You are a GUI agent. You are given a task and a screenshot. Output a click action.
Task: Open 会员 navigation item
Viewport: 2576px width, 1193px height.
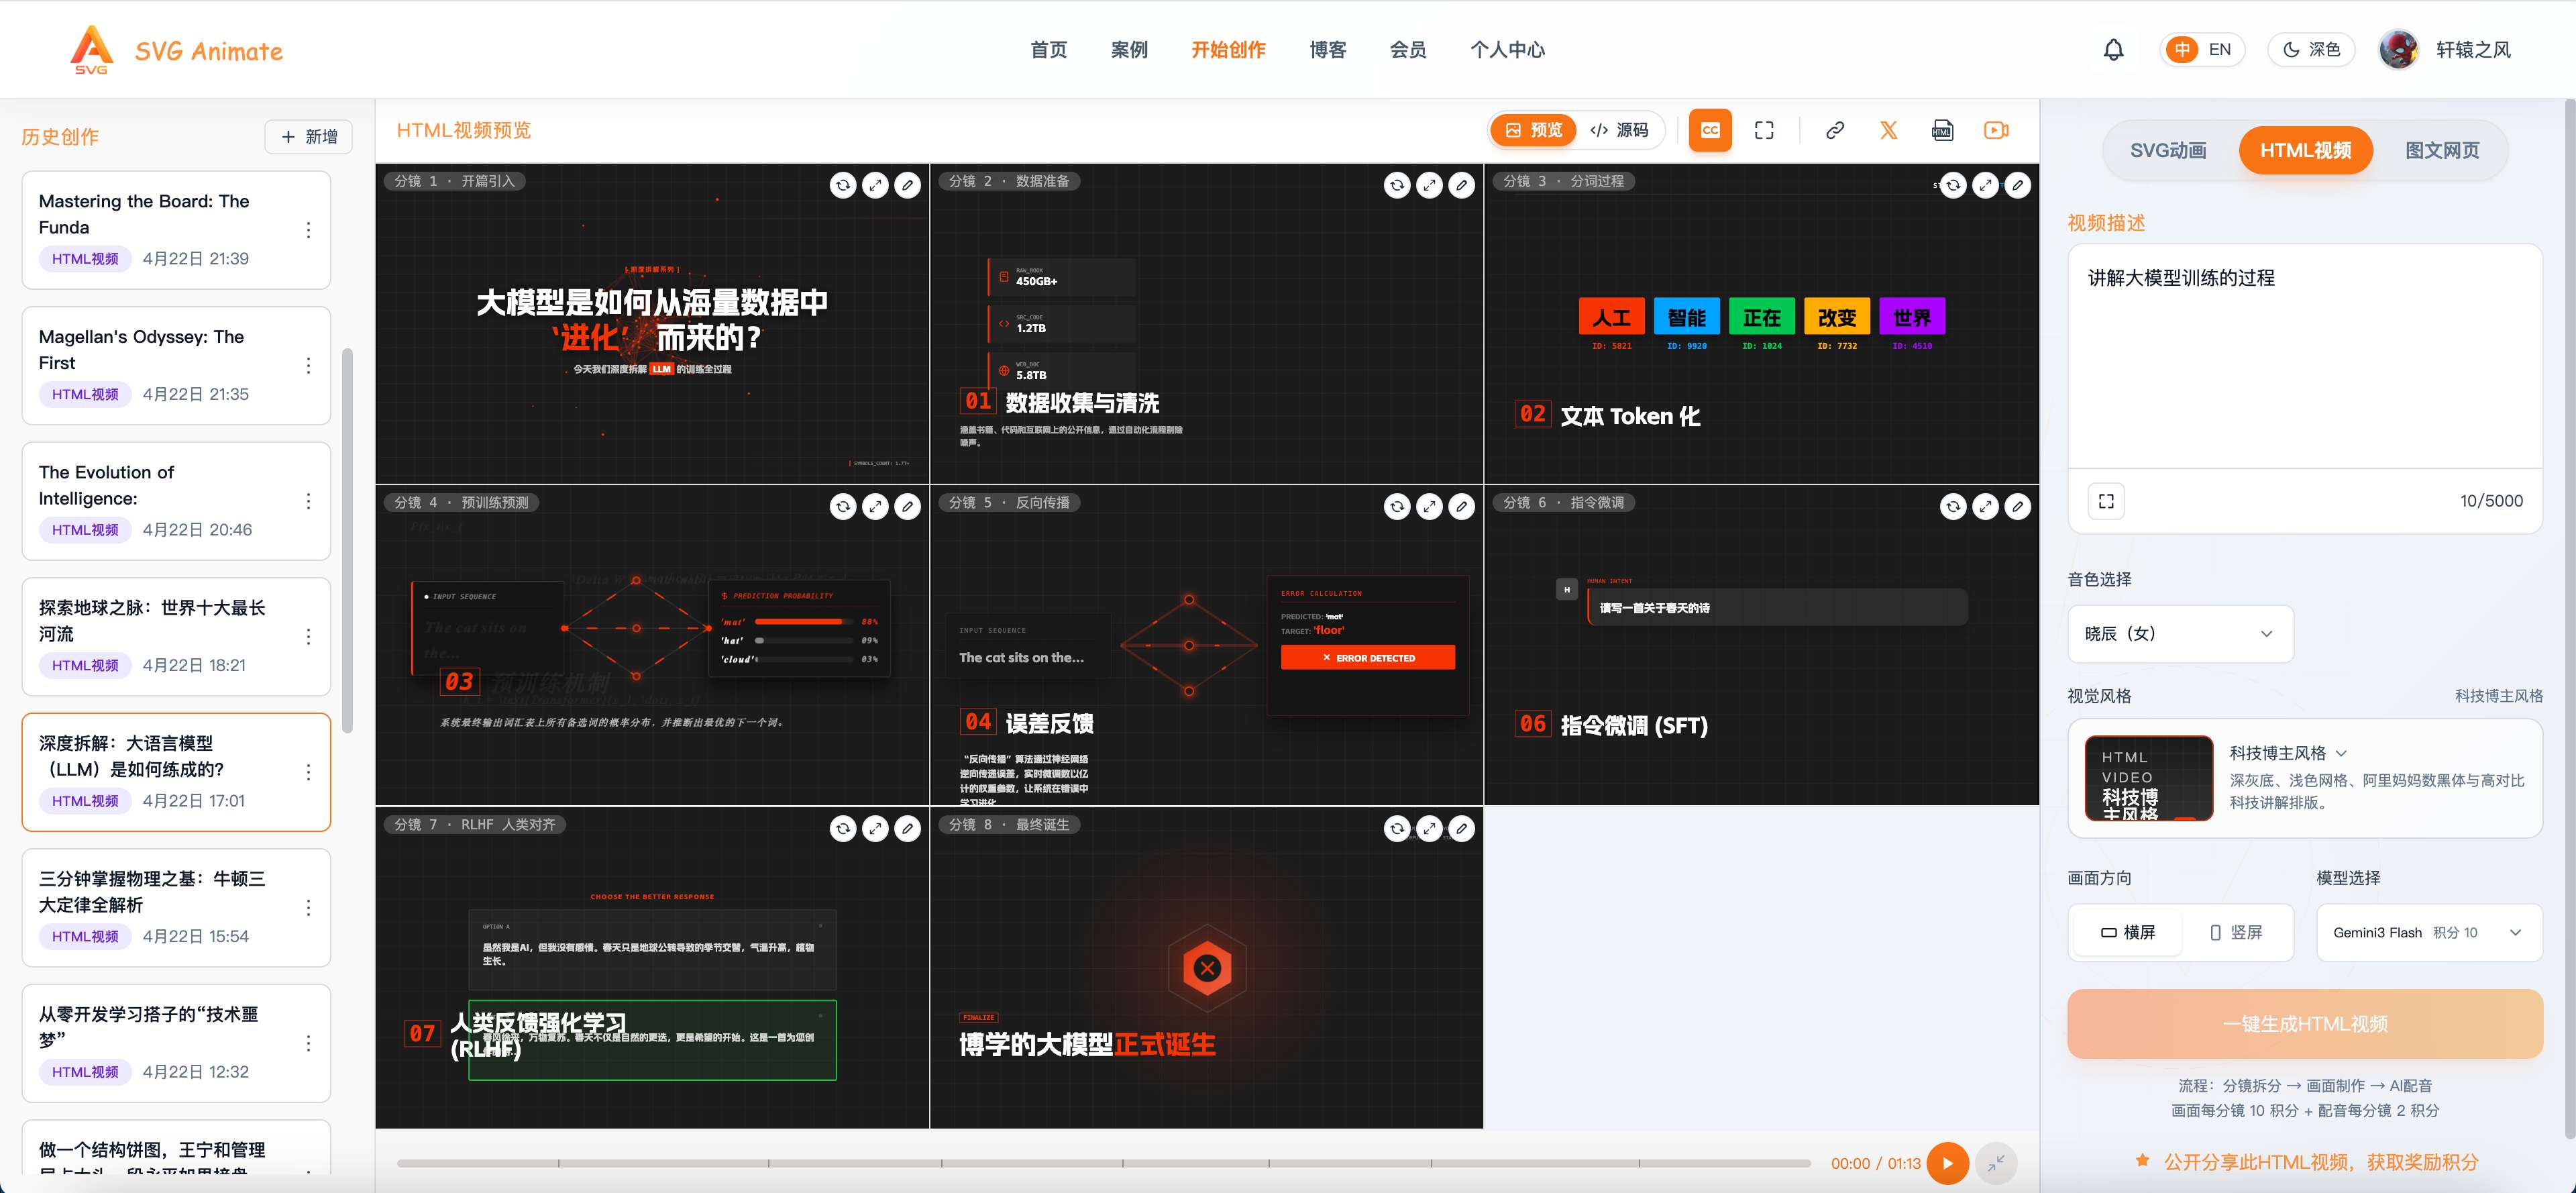tap(1407, 50)
